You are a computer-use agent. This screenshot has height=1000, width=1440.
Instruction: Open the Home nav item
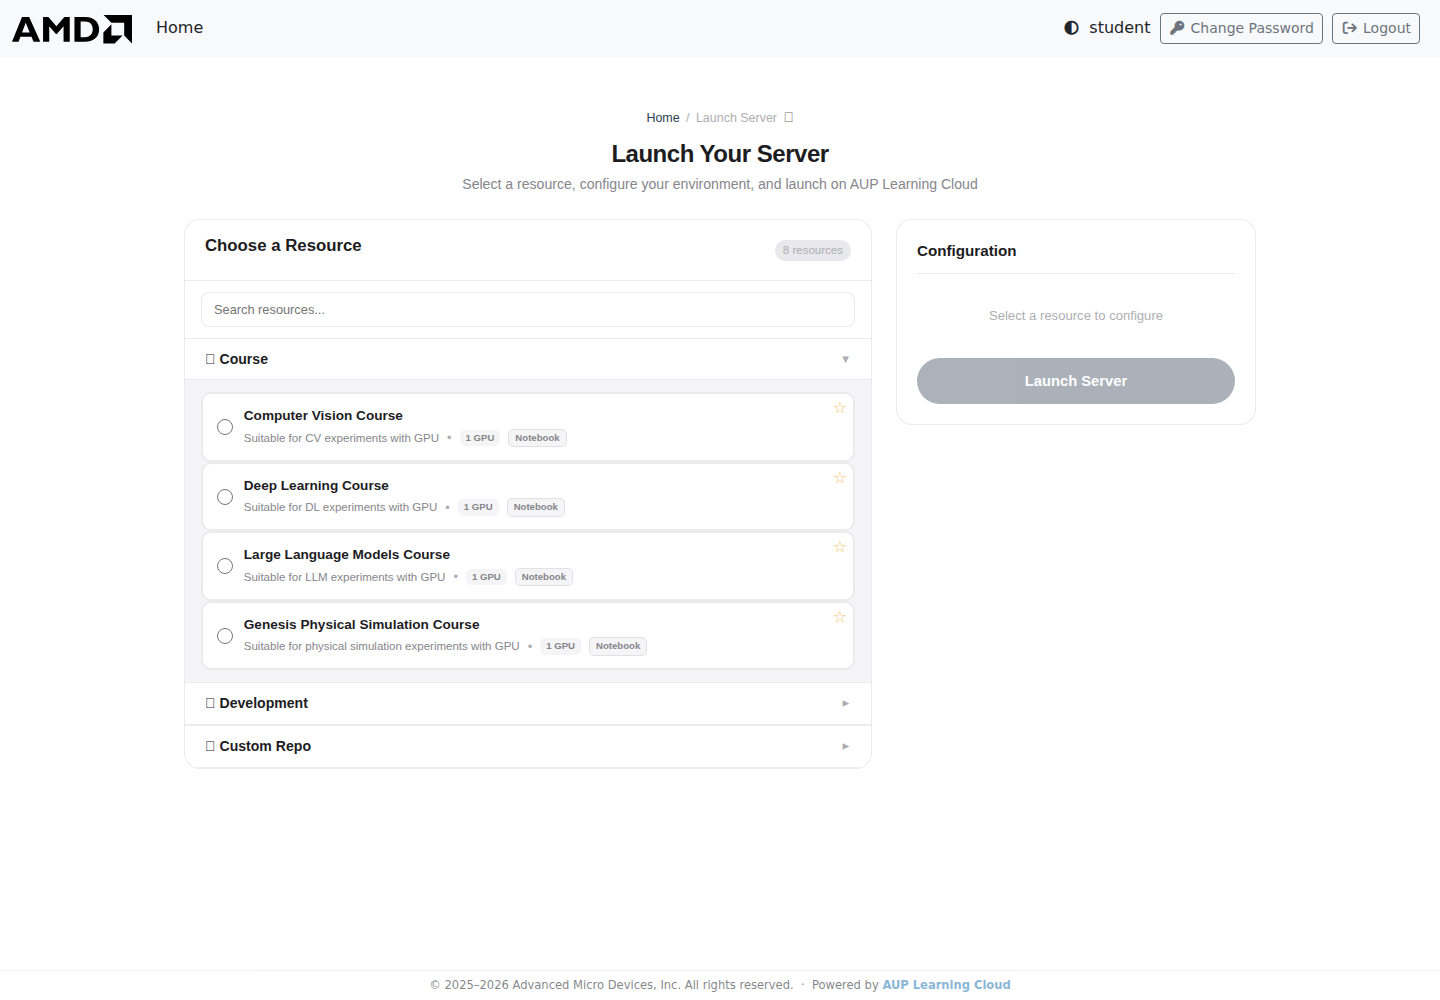tap(180, 28)
